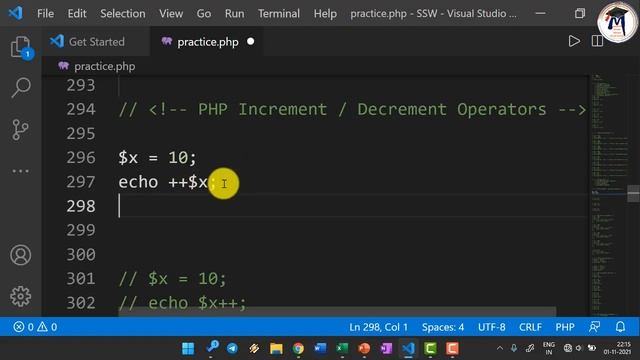640x360 pixels.
Task: Click the commented // echo $x++; line
Action: [182, 303]
